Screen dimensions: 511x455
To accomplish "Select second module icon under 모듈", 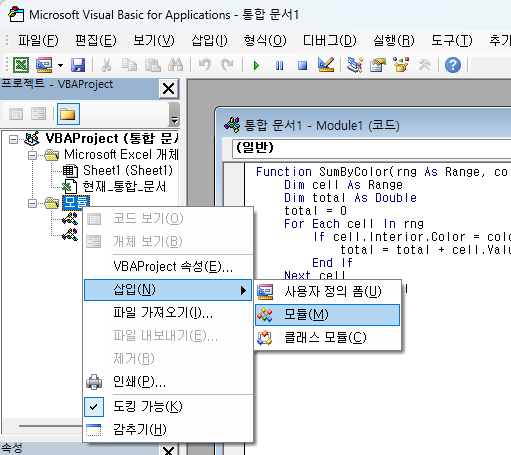I will pos(70,235).
